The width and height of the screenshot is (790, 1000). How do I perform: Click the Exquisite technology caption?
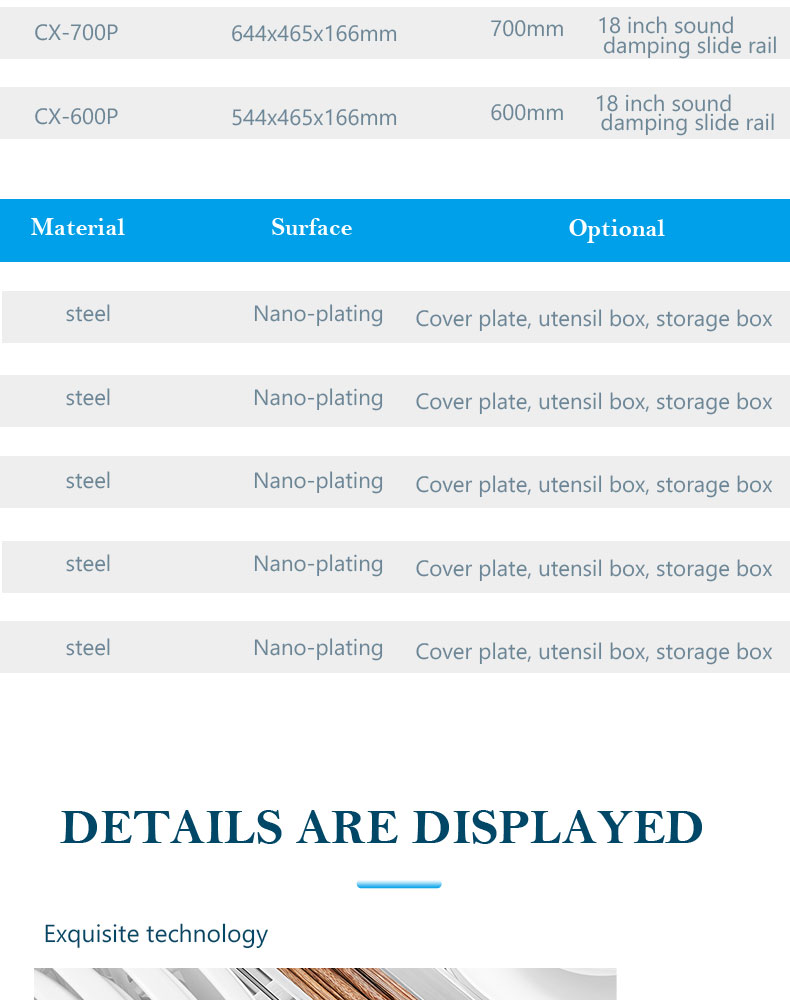tap(156, 935)
